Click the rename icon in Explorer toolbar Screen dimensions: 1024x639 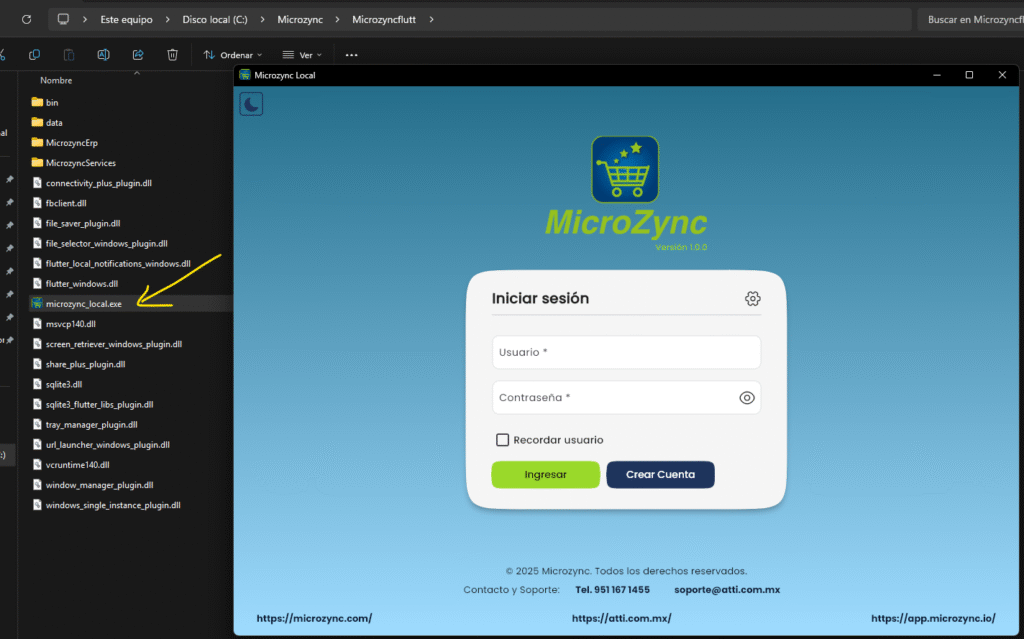pyautogui.click(x=103, y=55)
